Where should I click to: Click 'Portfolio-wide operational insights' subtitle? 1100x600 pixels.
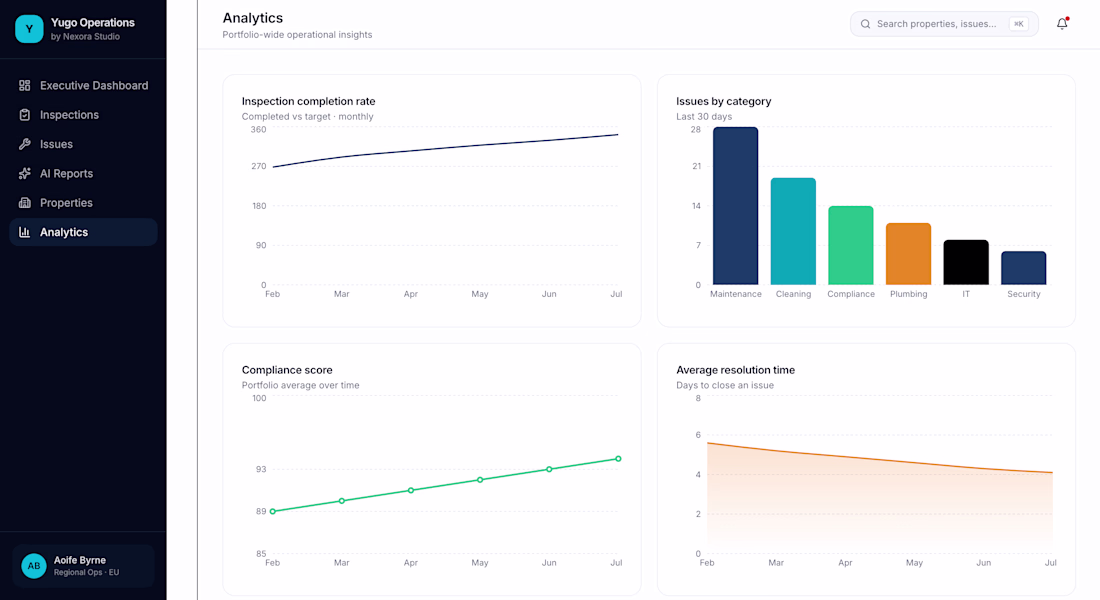point(297,34)
